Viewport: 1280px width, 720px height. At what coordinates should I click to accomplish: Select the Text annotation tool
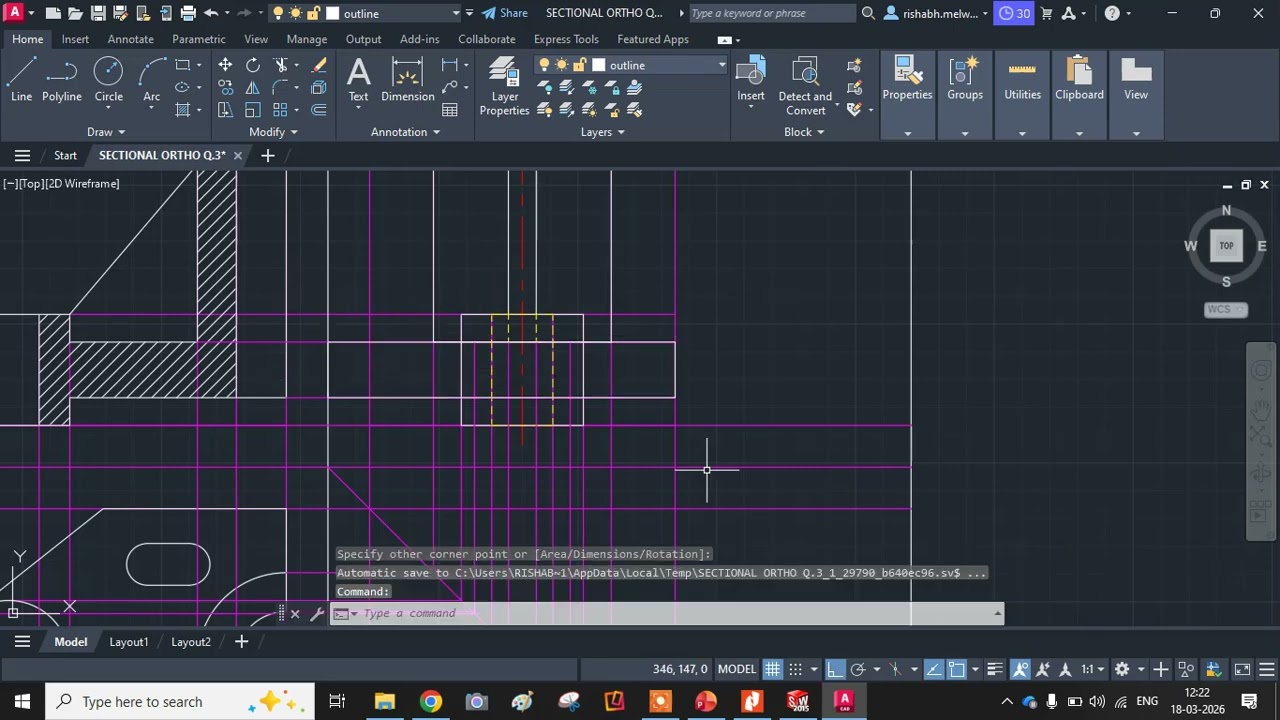(358, 80)
